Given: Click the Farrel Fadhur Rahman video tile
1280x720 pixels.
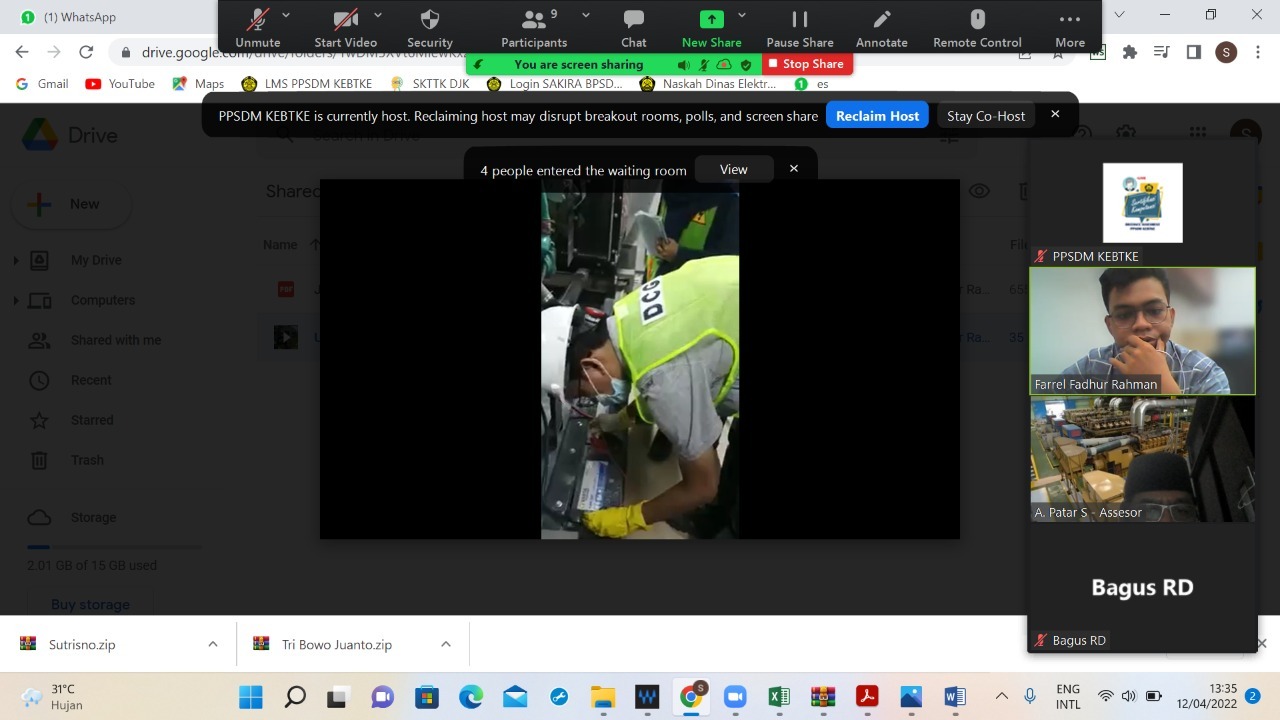Looking at the screenshot, I should coord(1142,331).
